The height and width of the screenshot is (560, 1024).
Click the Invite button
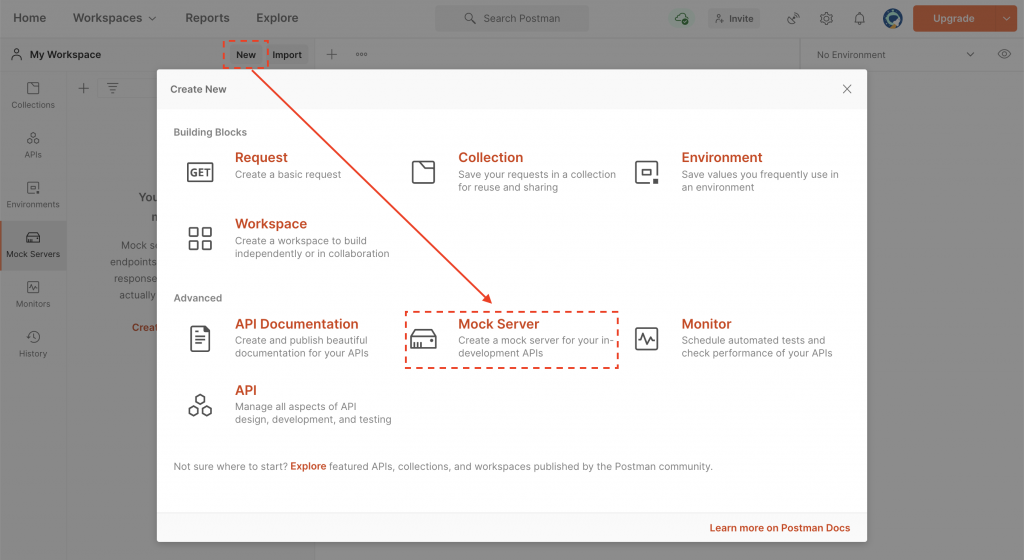[x=734, y=18]
